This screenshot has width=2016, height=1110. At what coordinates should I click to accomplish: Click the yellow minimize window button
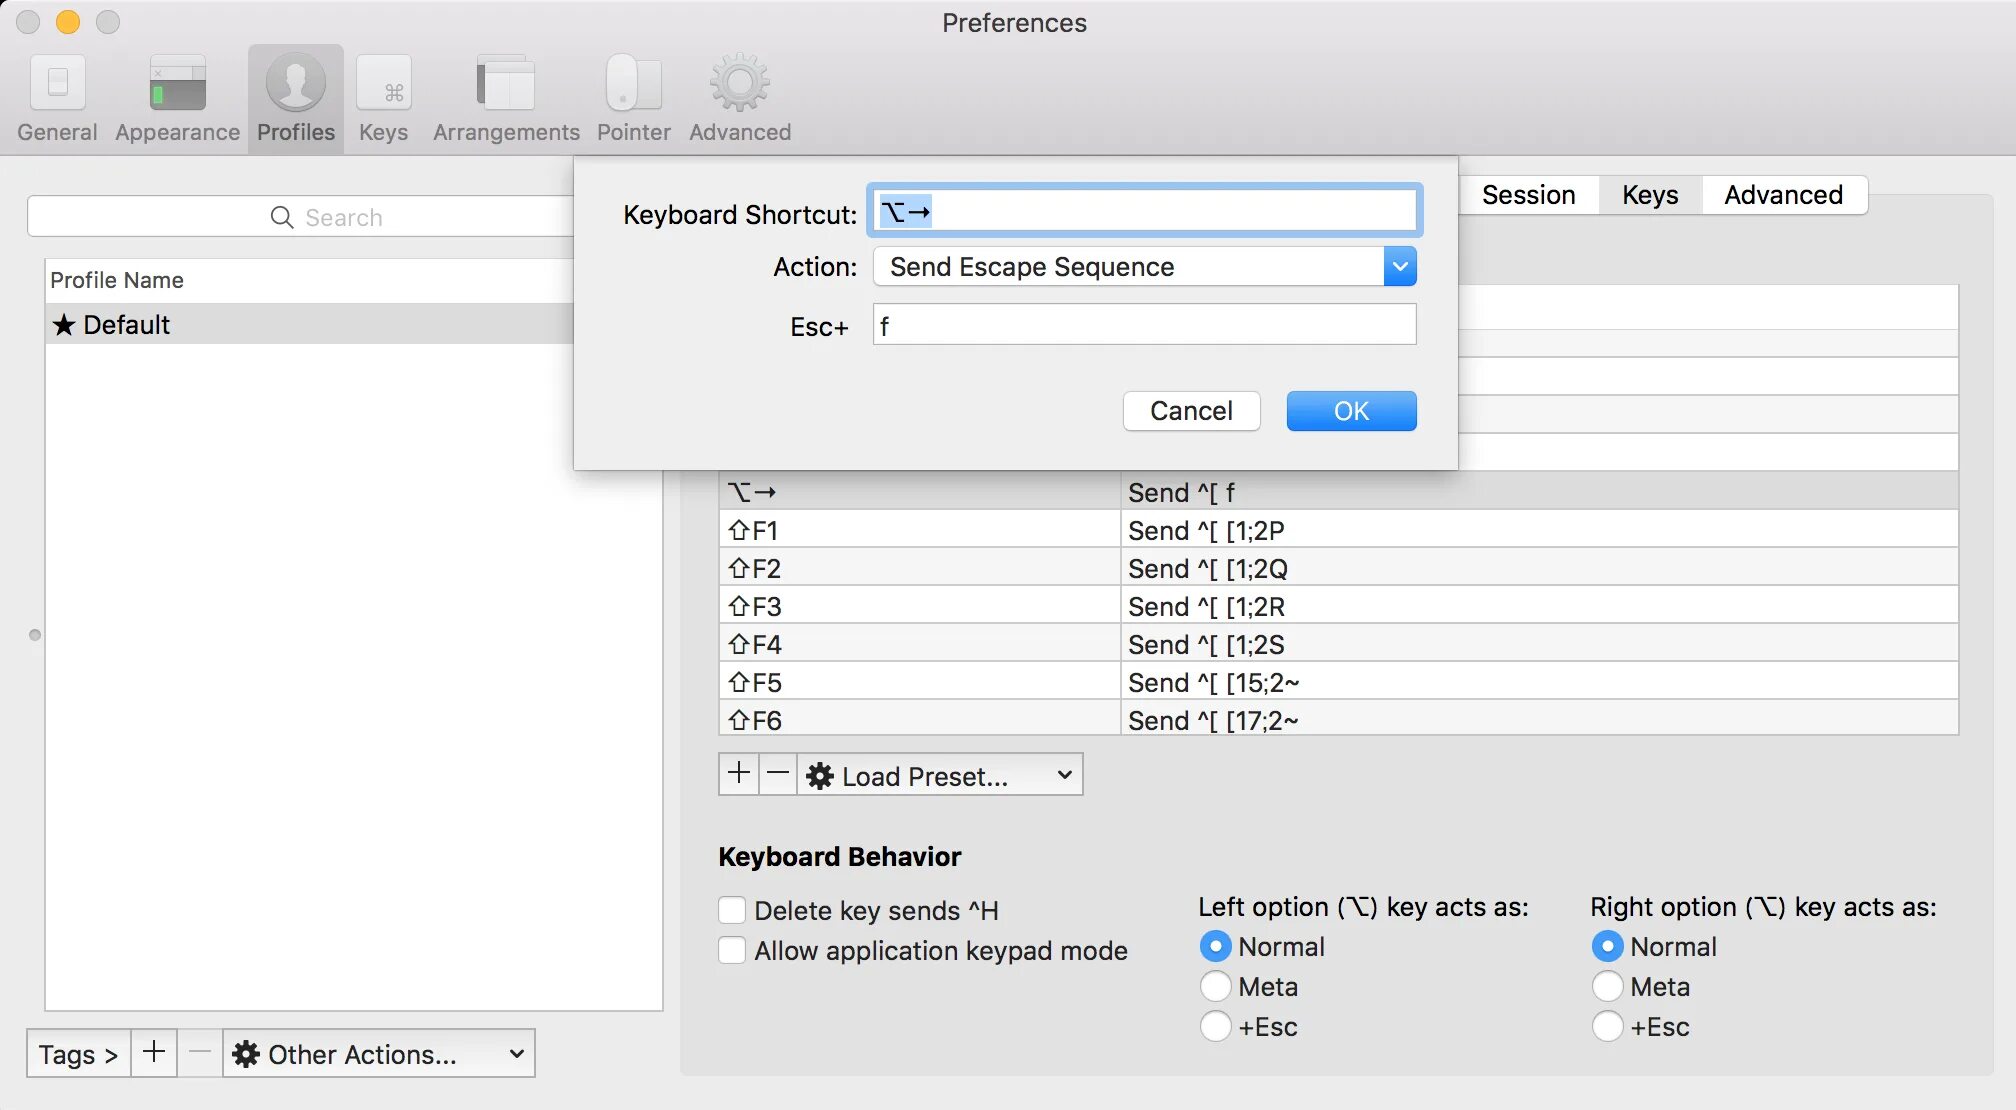pyautogui.click(x=68, y=21)
